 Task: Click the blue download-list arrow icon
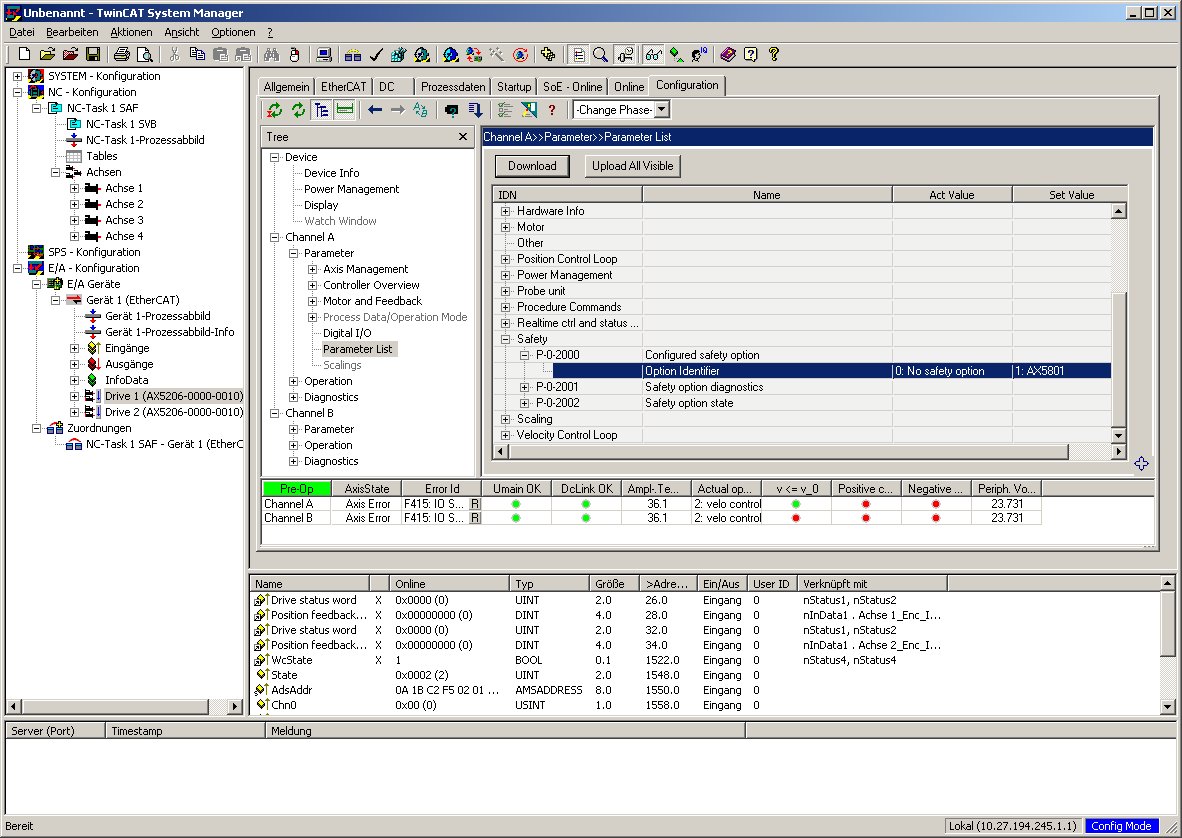[475, 110]
